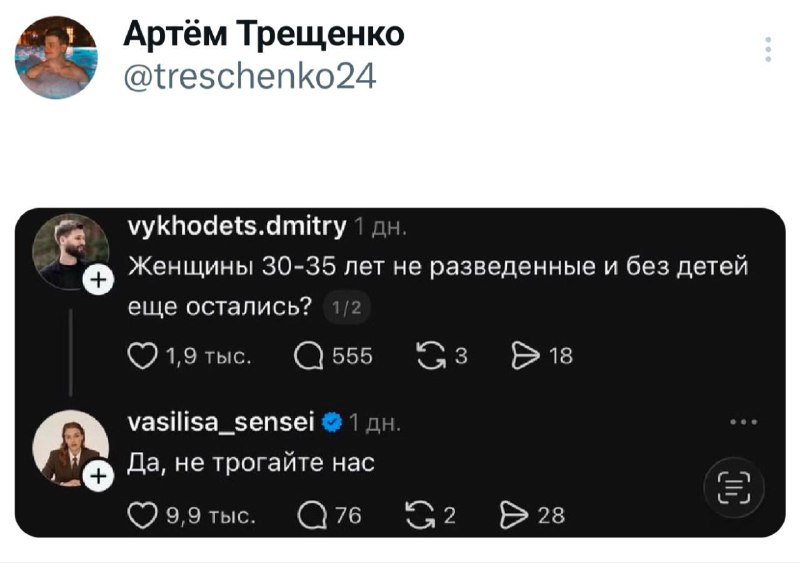Like the vykhodets.dmitry post heart icon
Screen dimensions: 800x563
tap(144, 357)
